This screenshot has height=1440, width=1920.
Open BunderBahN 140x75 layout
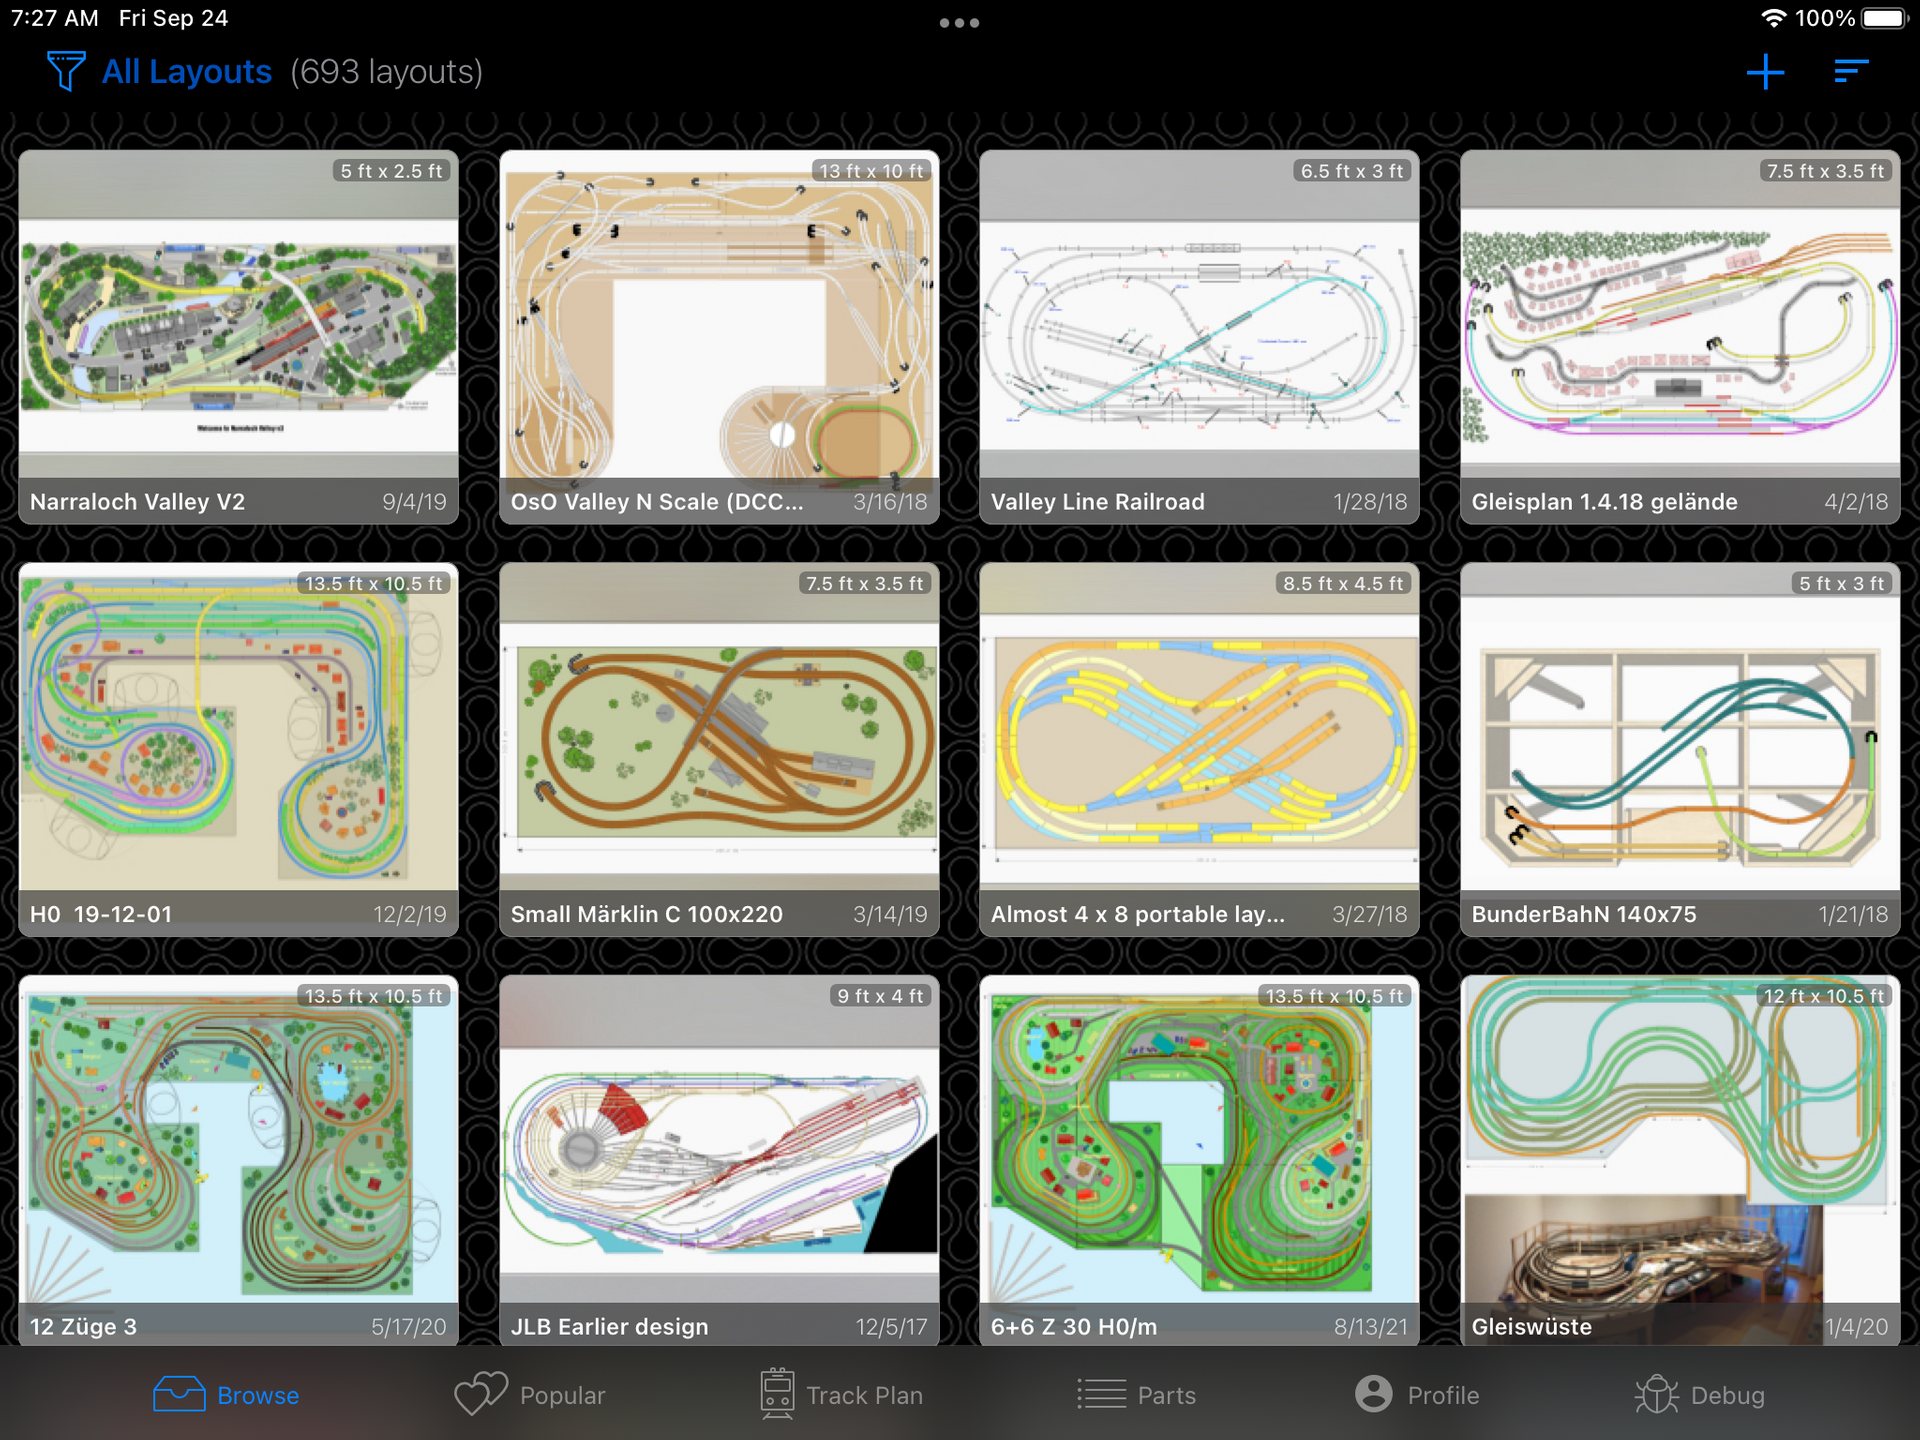point(1680,749)
